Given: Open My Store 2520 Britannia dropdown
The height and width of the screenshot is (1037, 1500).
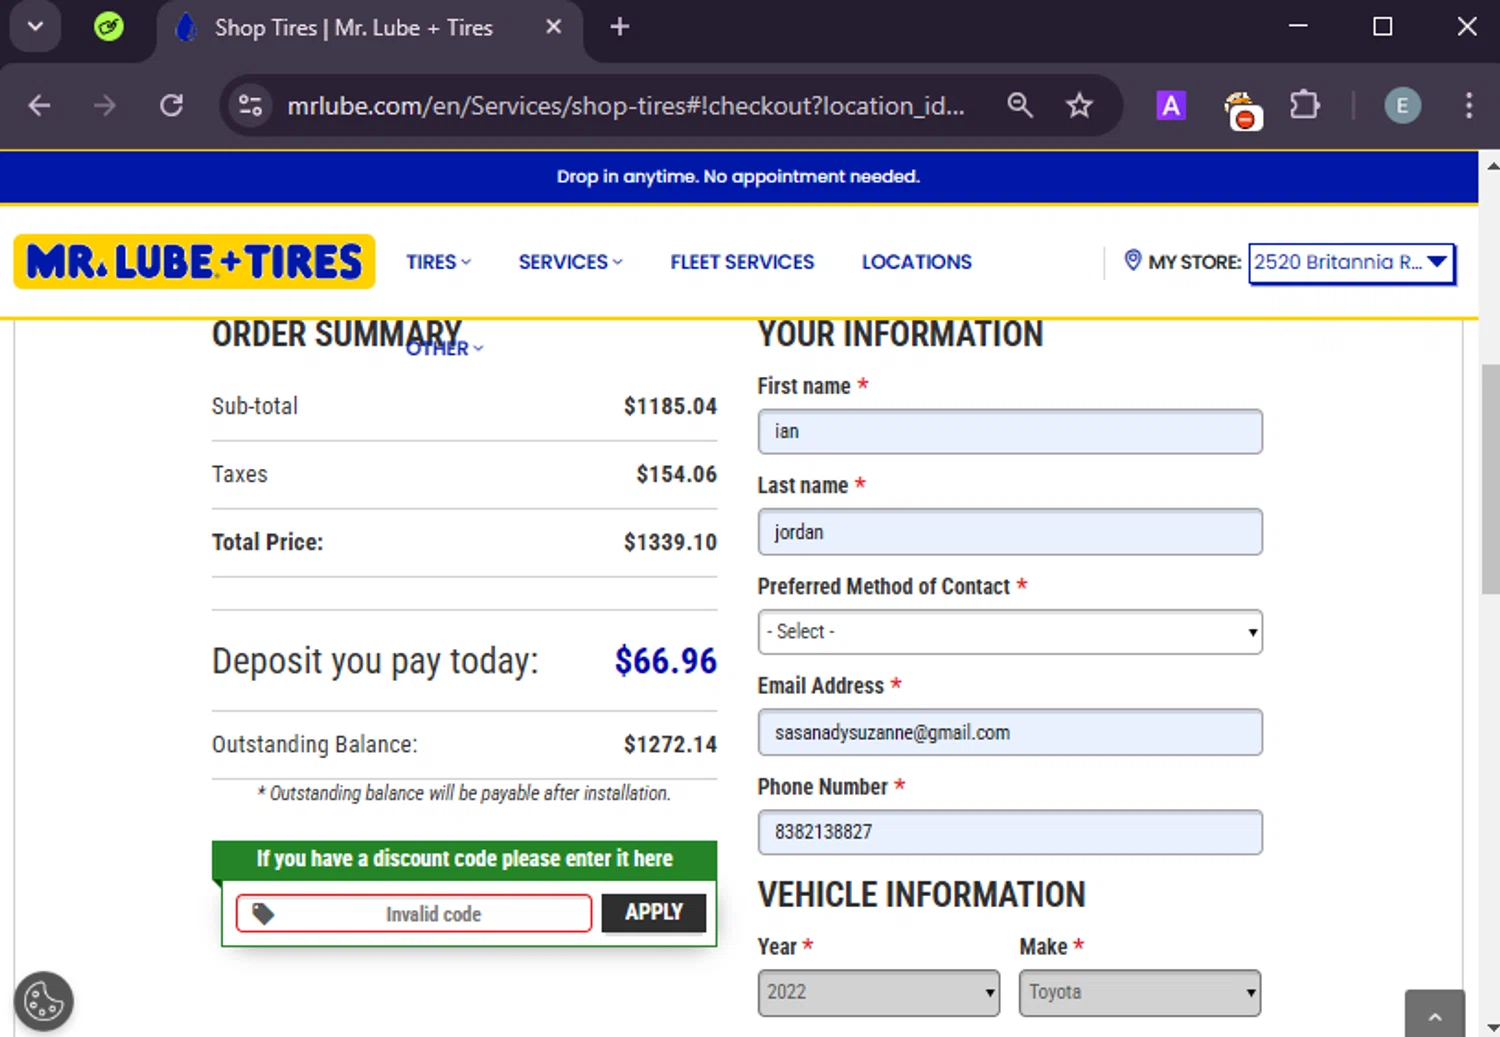Looking at the screenshot, I should (1352, 263).
